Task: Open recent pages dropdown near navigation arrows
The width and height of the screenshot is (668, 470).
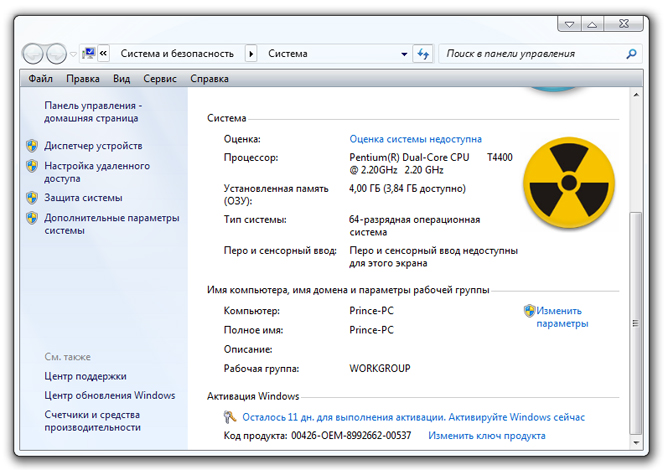Action: 75,54
